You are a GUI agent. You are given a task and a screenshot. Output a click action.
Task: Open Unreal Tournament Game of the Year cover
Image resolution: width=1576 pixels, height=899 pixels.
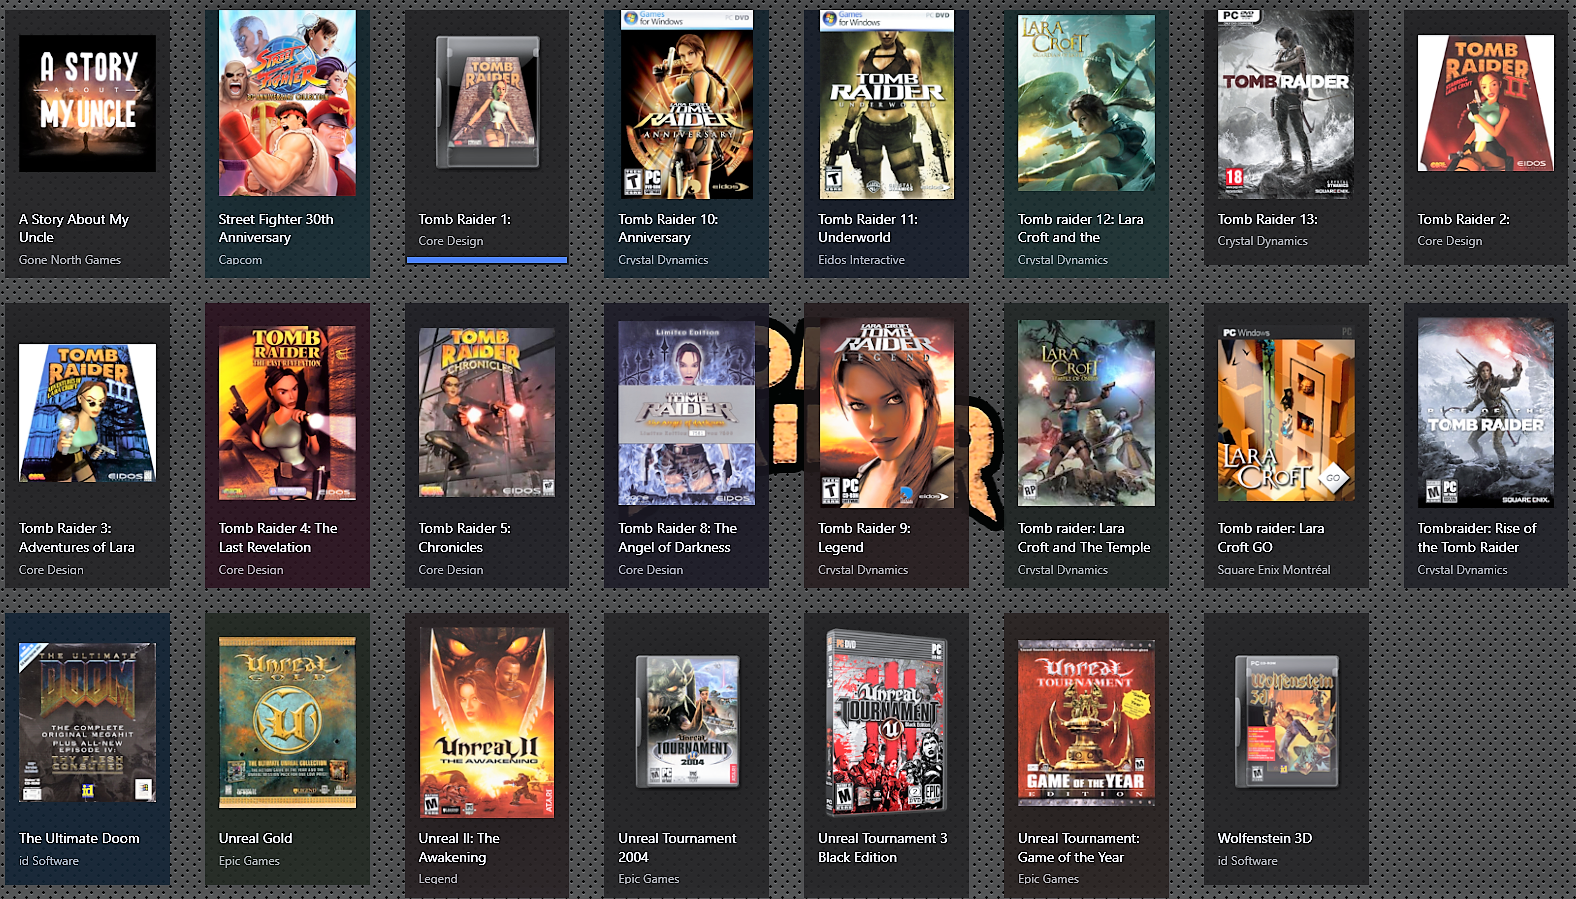1086,722
